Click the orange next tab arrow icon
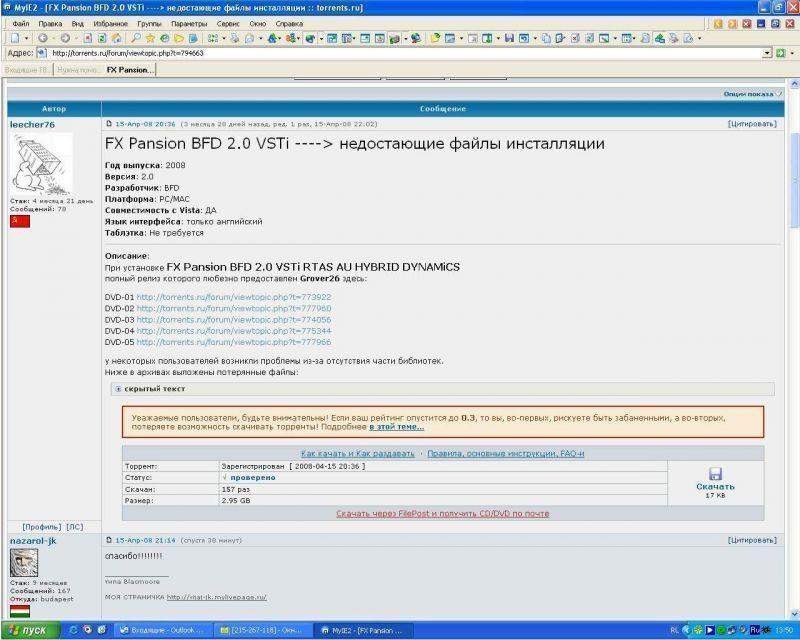Image resolution: width=800 pixels, height=640 pixels. [733, 23]
